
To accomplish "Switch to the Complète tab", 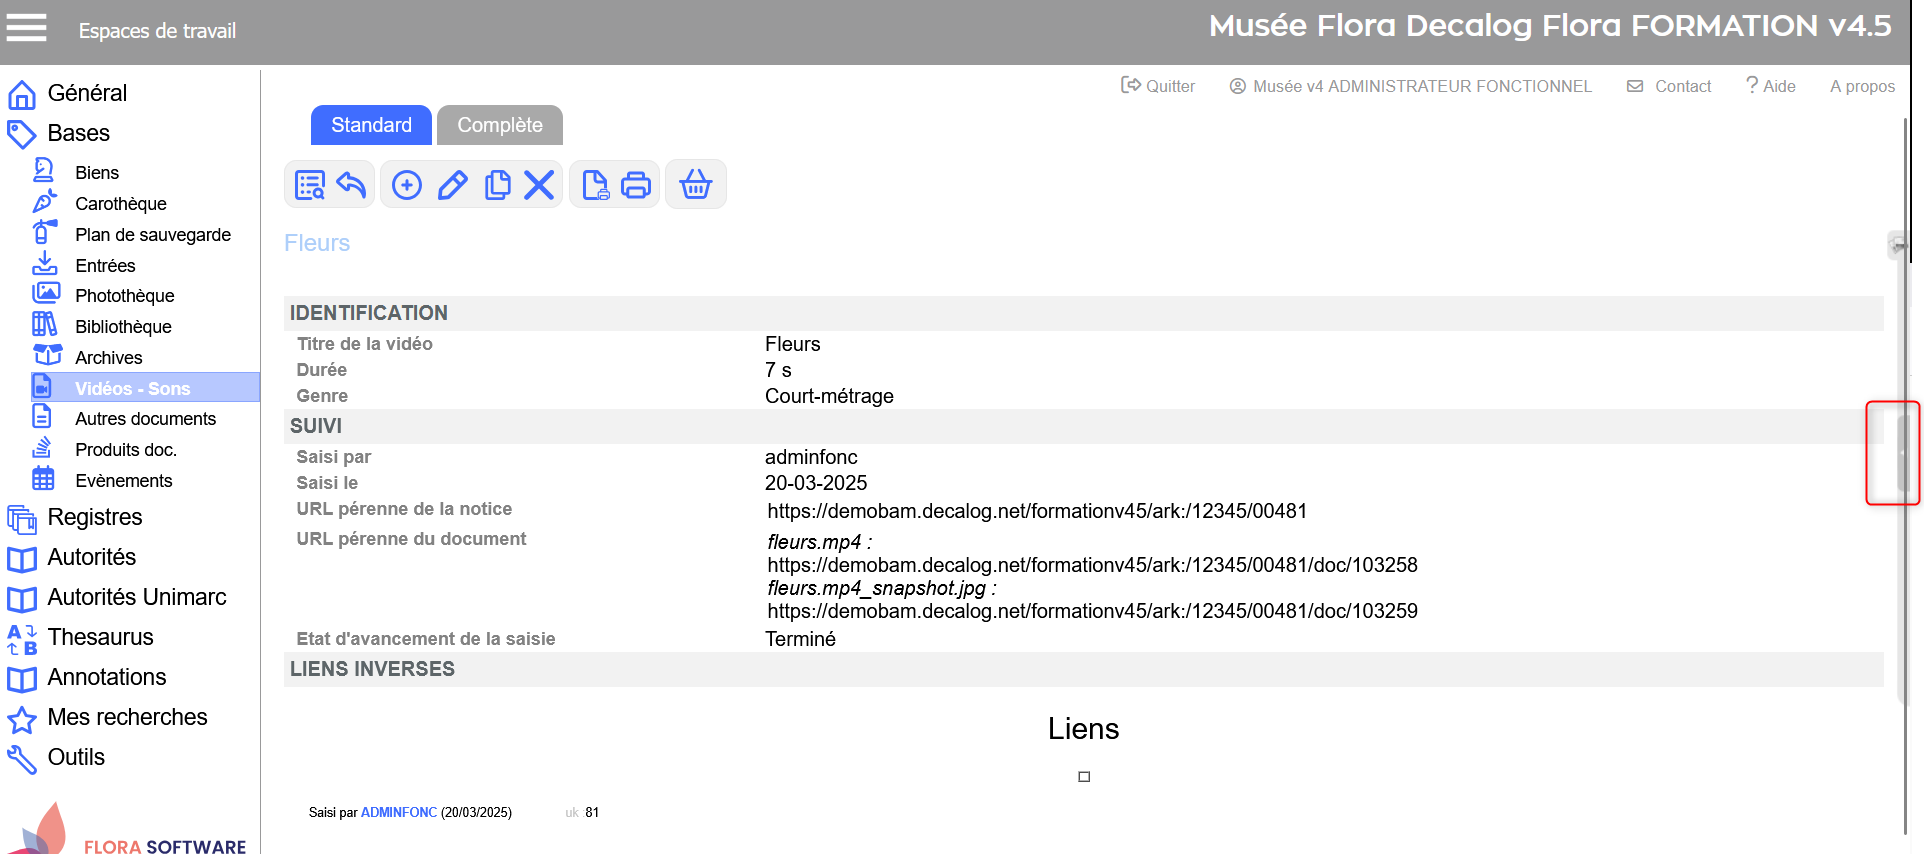I will click(x=499, y=125).
